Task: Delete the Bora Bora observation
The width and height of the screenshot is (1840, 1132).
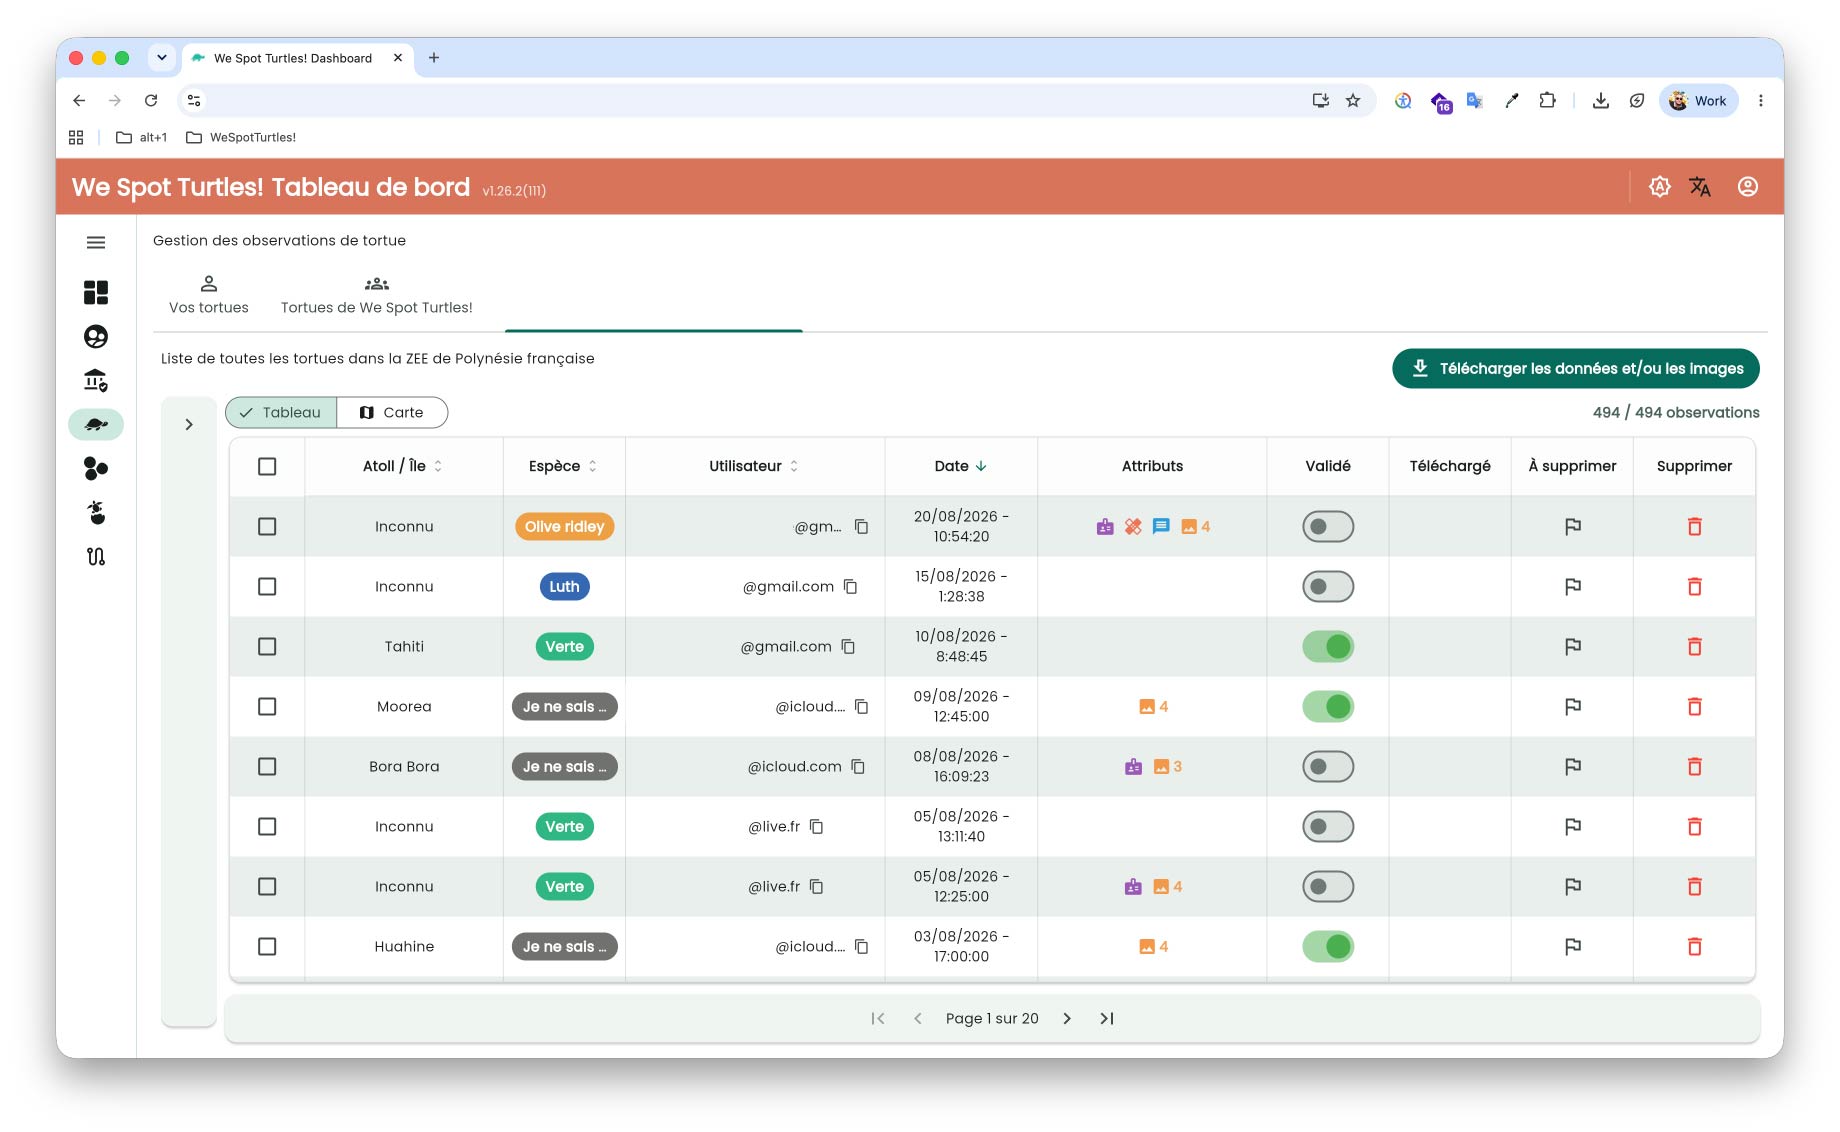Action: (x=1695, y=767)
